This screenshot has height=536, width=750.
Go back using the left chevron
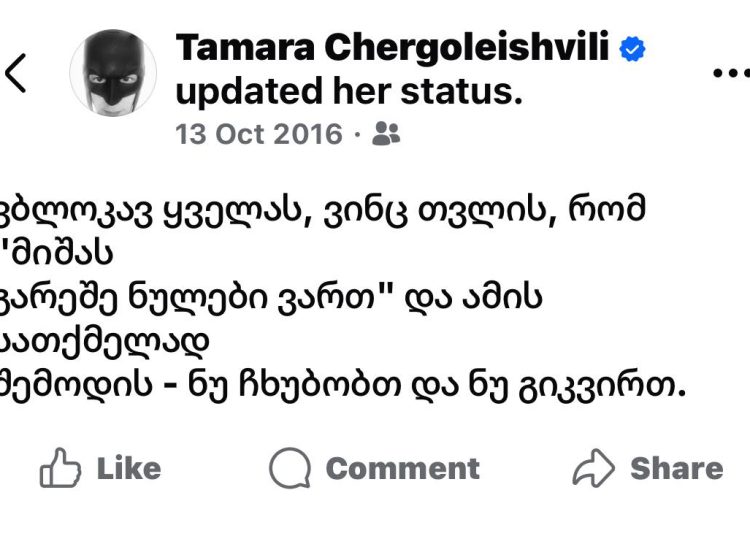[x=17, y=72]
